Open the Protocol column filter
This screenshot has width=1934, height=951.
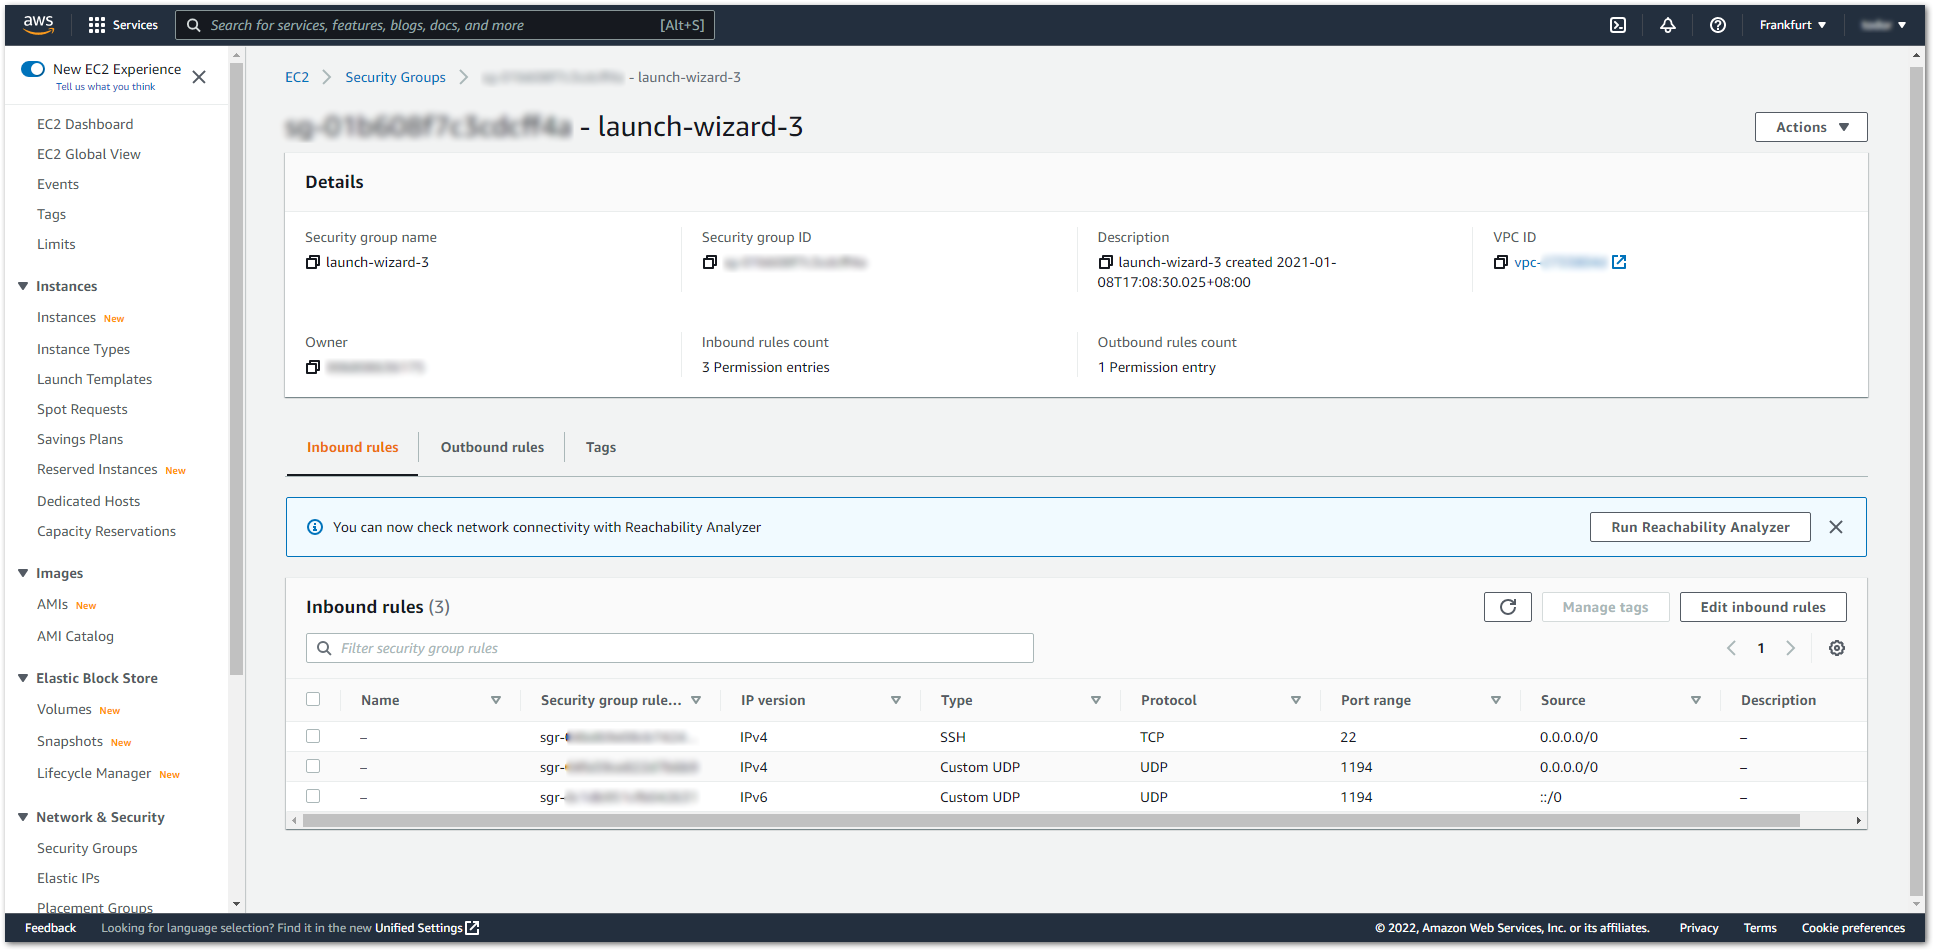1296,700
